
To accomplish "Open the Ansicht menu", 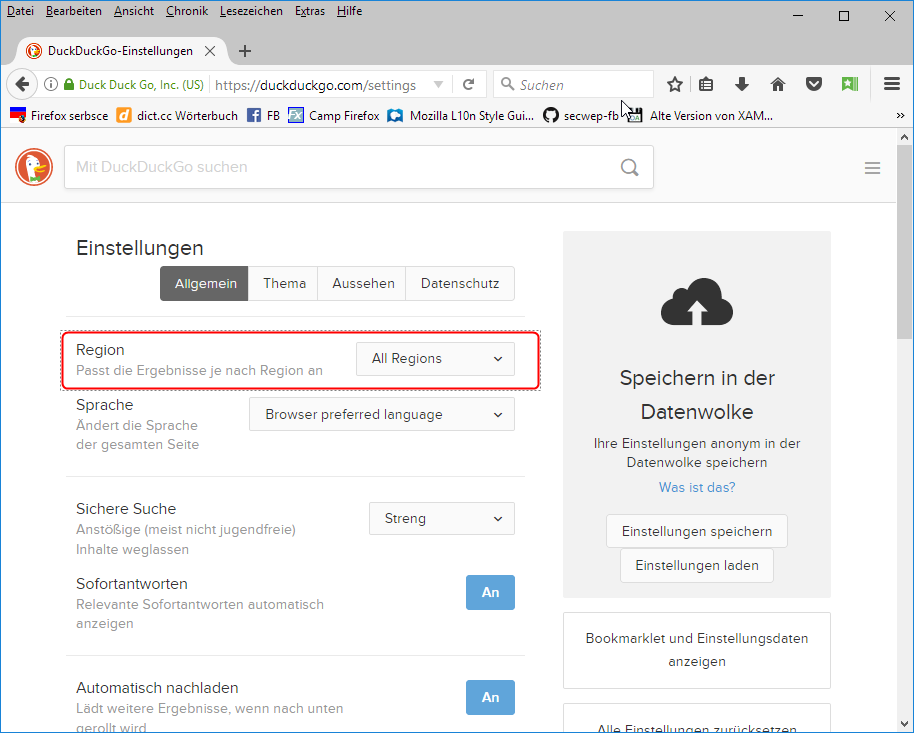I will point(133,11).
